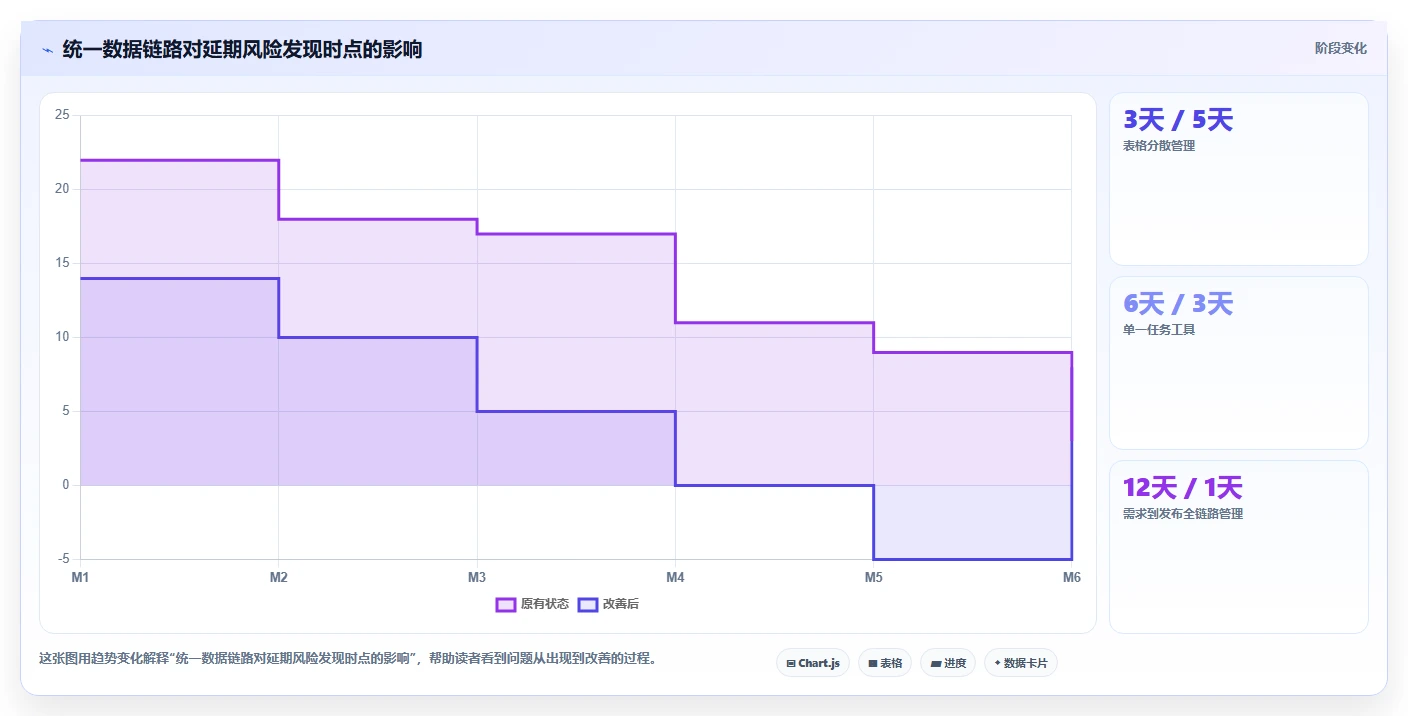The width and height of the screenshot is (1408, 716).
Task: Click the y-axis value 20
Action: point(62,189)
